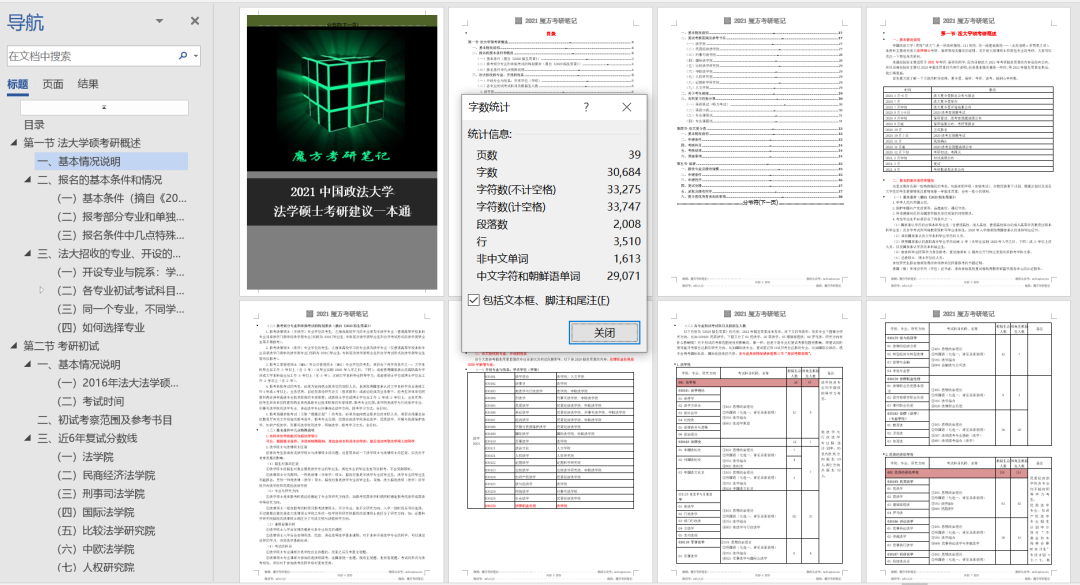Collapse 第一节 法大学硕考研概述 section

(14, 143)
